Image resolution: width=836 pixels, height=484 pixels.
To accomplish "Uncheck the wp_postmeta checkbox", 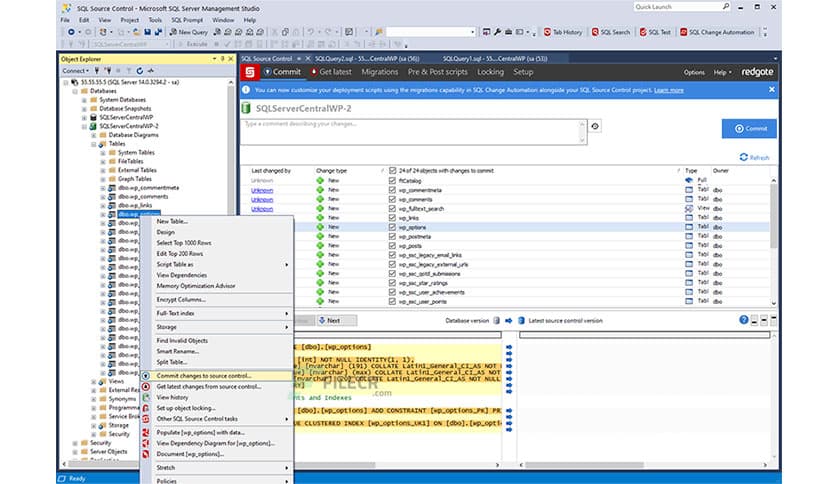I will tap(392, 237).
